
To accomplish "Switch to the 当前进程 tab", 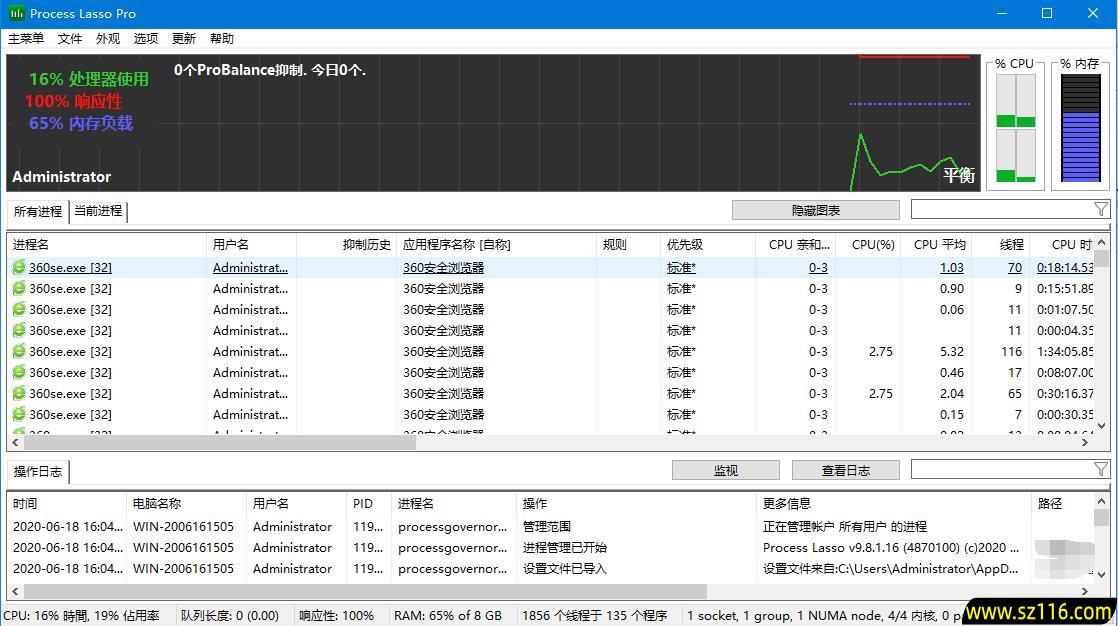I will pyautogui.click(x=98, y=211).
